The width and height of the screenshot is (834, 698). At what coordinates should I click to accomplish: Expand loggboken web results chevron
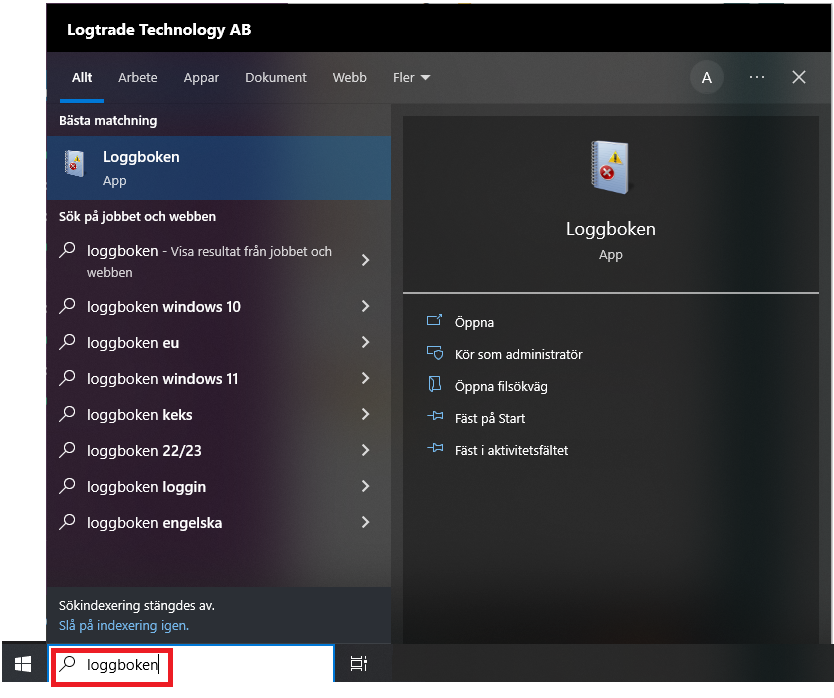[365, 260]
